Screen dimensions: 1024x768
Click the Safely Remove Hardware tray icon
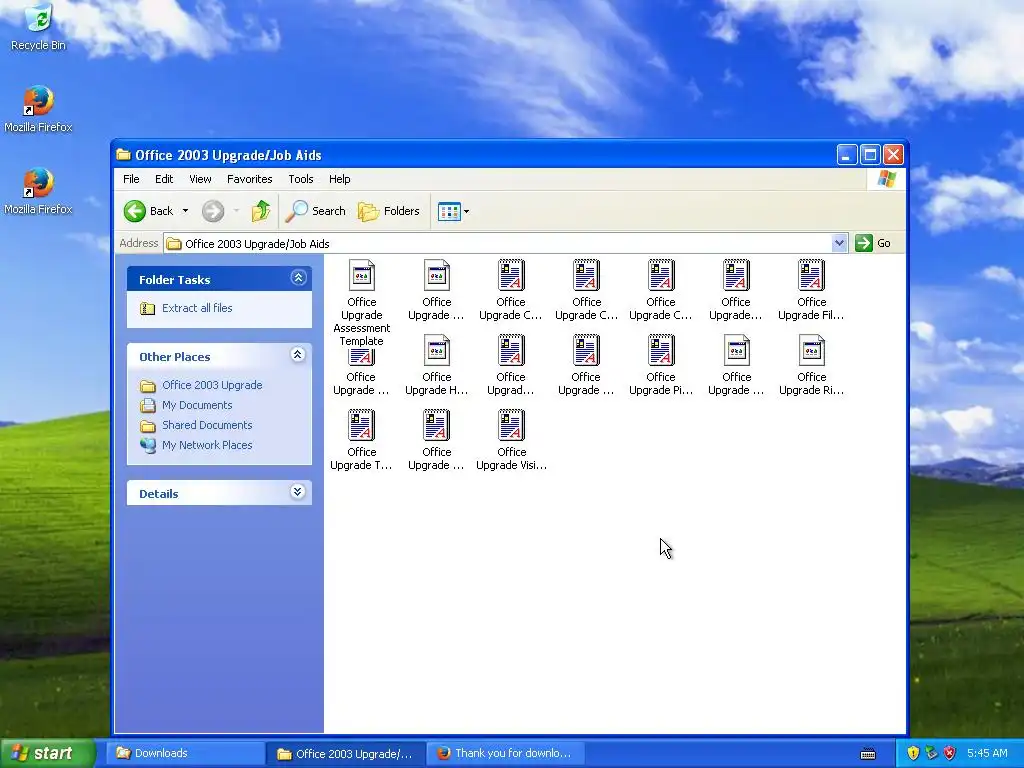click(x=931, y=753)
